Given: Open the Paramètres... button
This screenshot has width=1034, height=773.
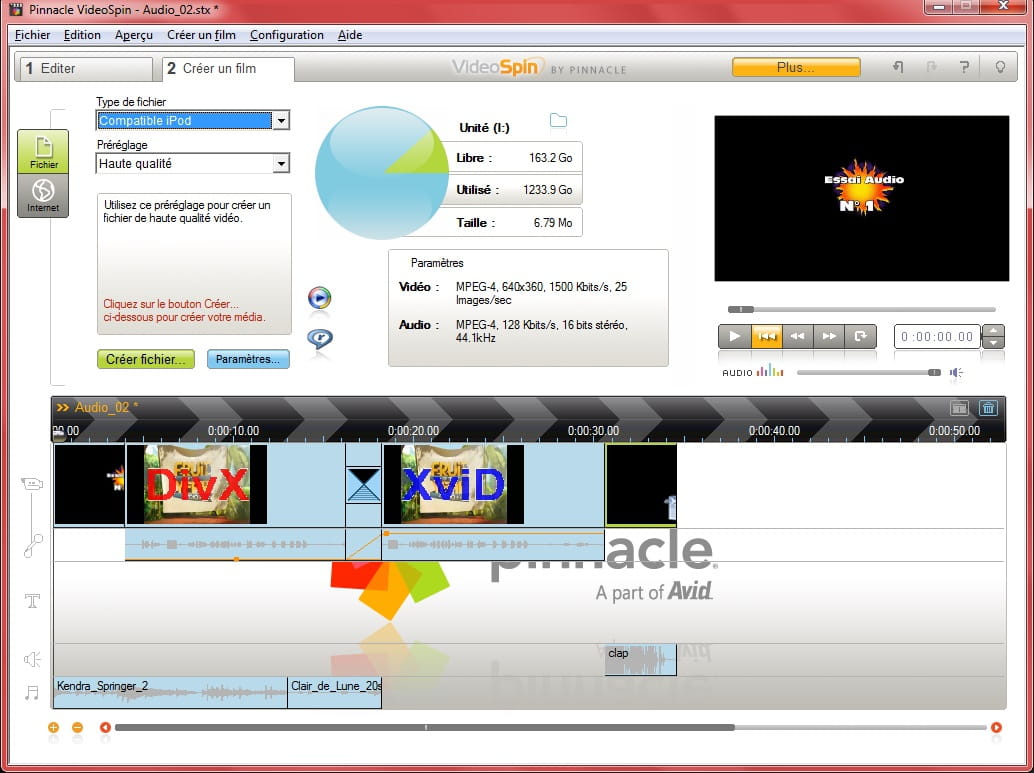Looking at the screenshot, I should click(248, 359).
